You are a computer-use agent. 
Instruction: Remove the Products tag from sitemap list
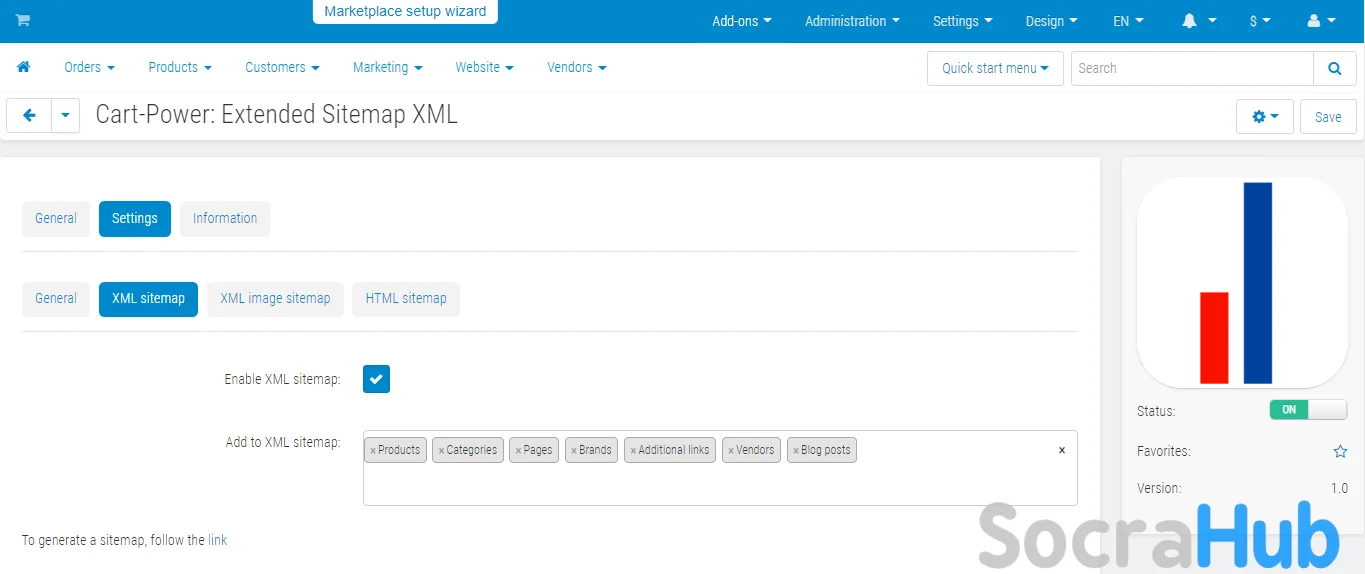tap(373, 451)
